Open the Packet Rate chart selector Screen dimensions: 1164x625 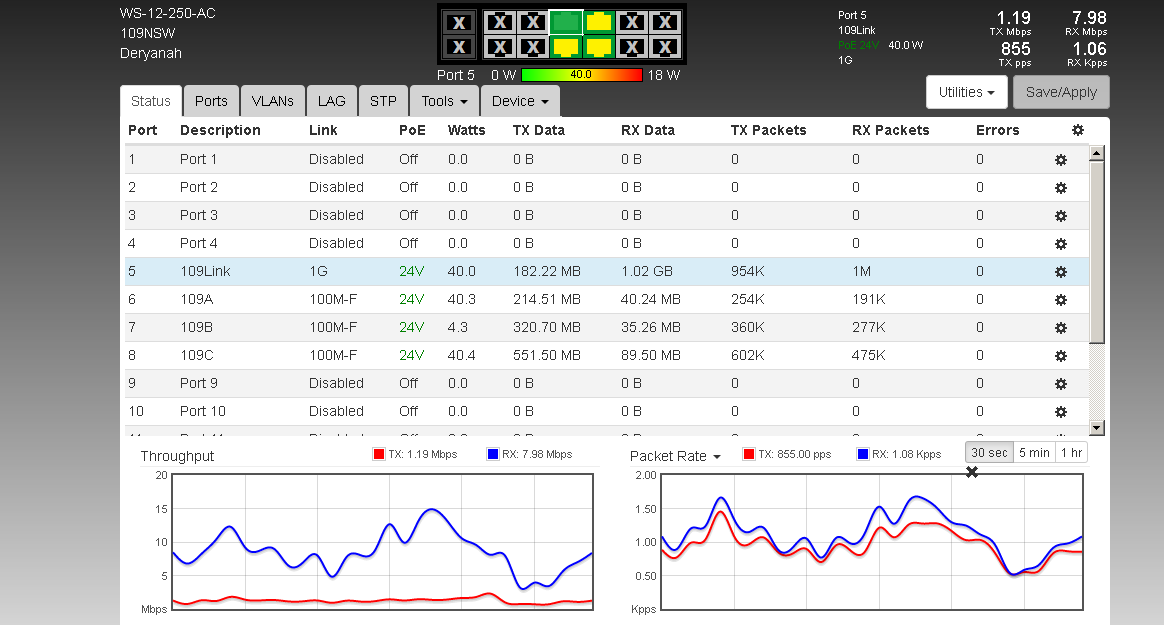click(675, 456)
